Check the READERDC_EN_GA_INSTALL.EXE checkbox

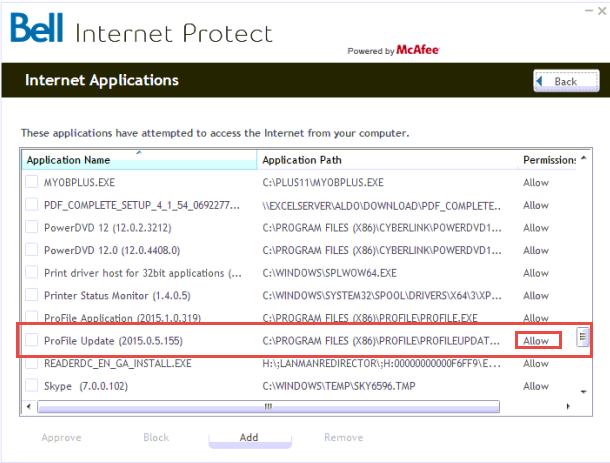[32, 363]
